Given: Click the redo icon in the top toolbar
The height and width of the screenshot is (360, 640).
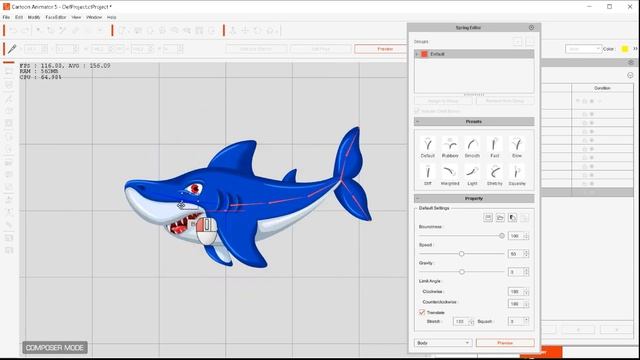Looking at the screenshot, I should click(25, 31).
